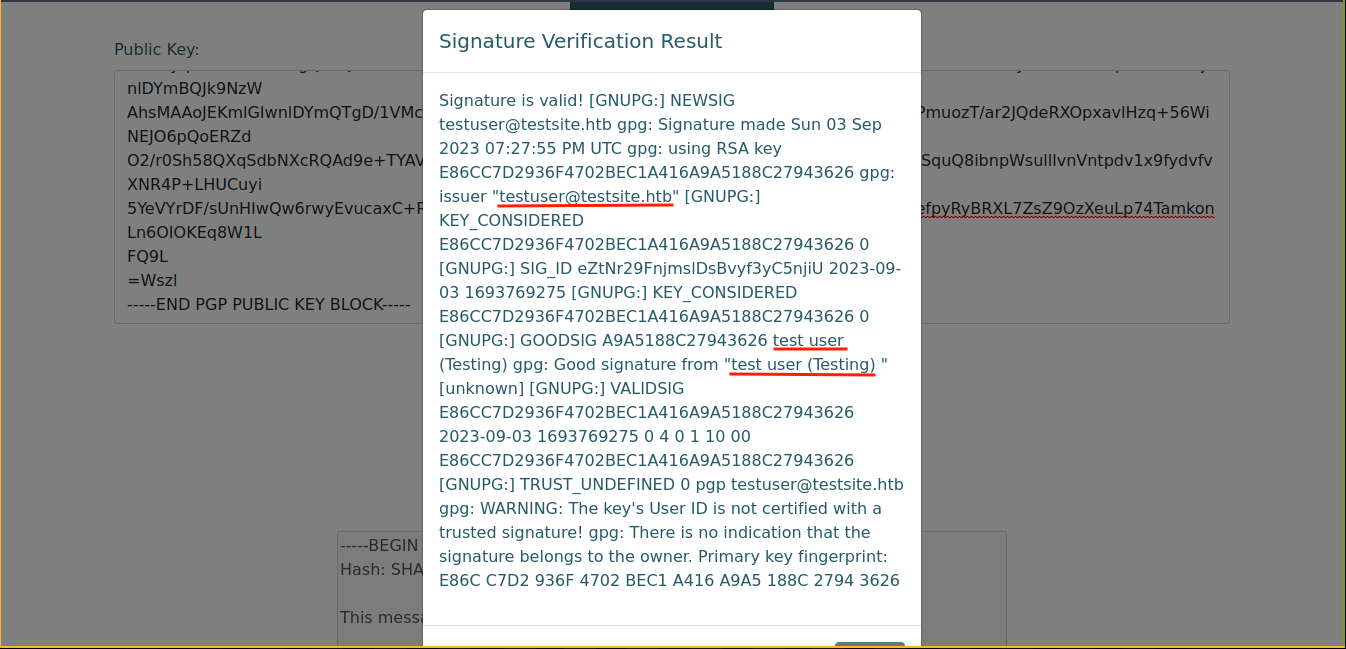
Task: Click the "XNR4P+LHUCuyi" line in the public key
Action: (194, 184)
